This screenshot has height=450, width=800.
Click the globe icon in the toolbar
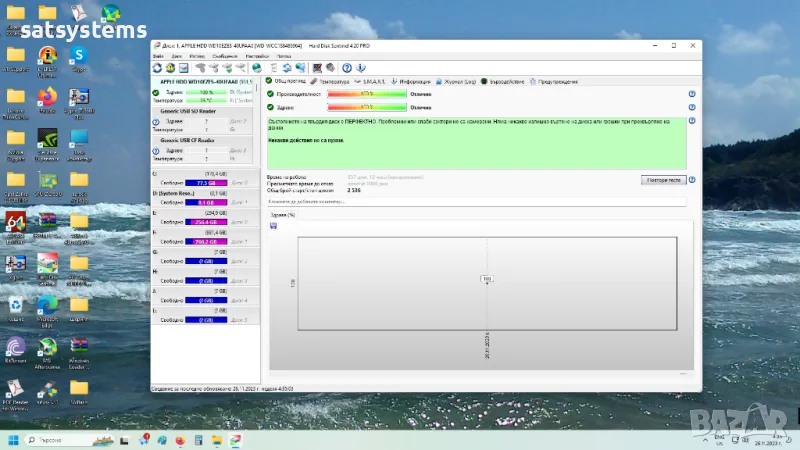[x=257, y=68]
